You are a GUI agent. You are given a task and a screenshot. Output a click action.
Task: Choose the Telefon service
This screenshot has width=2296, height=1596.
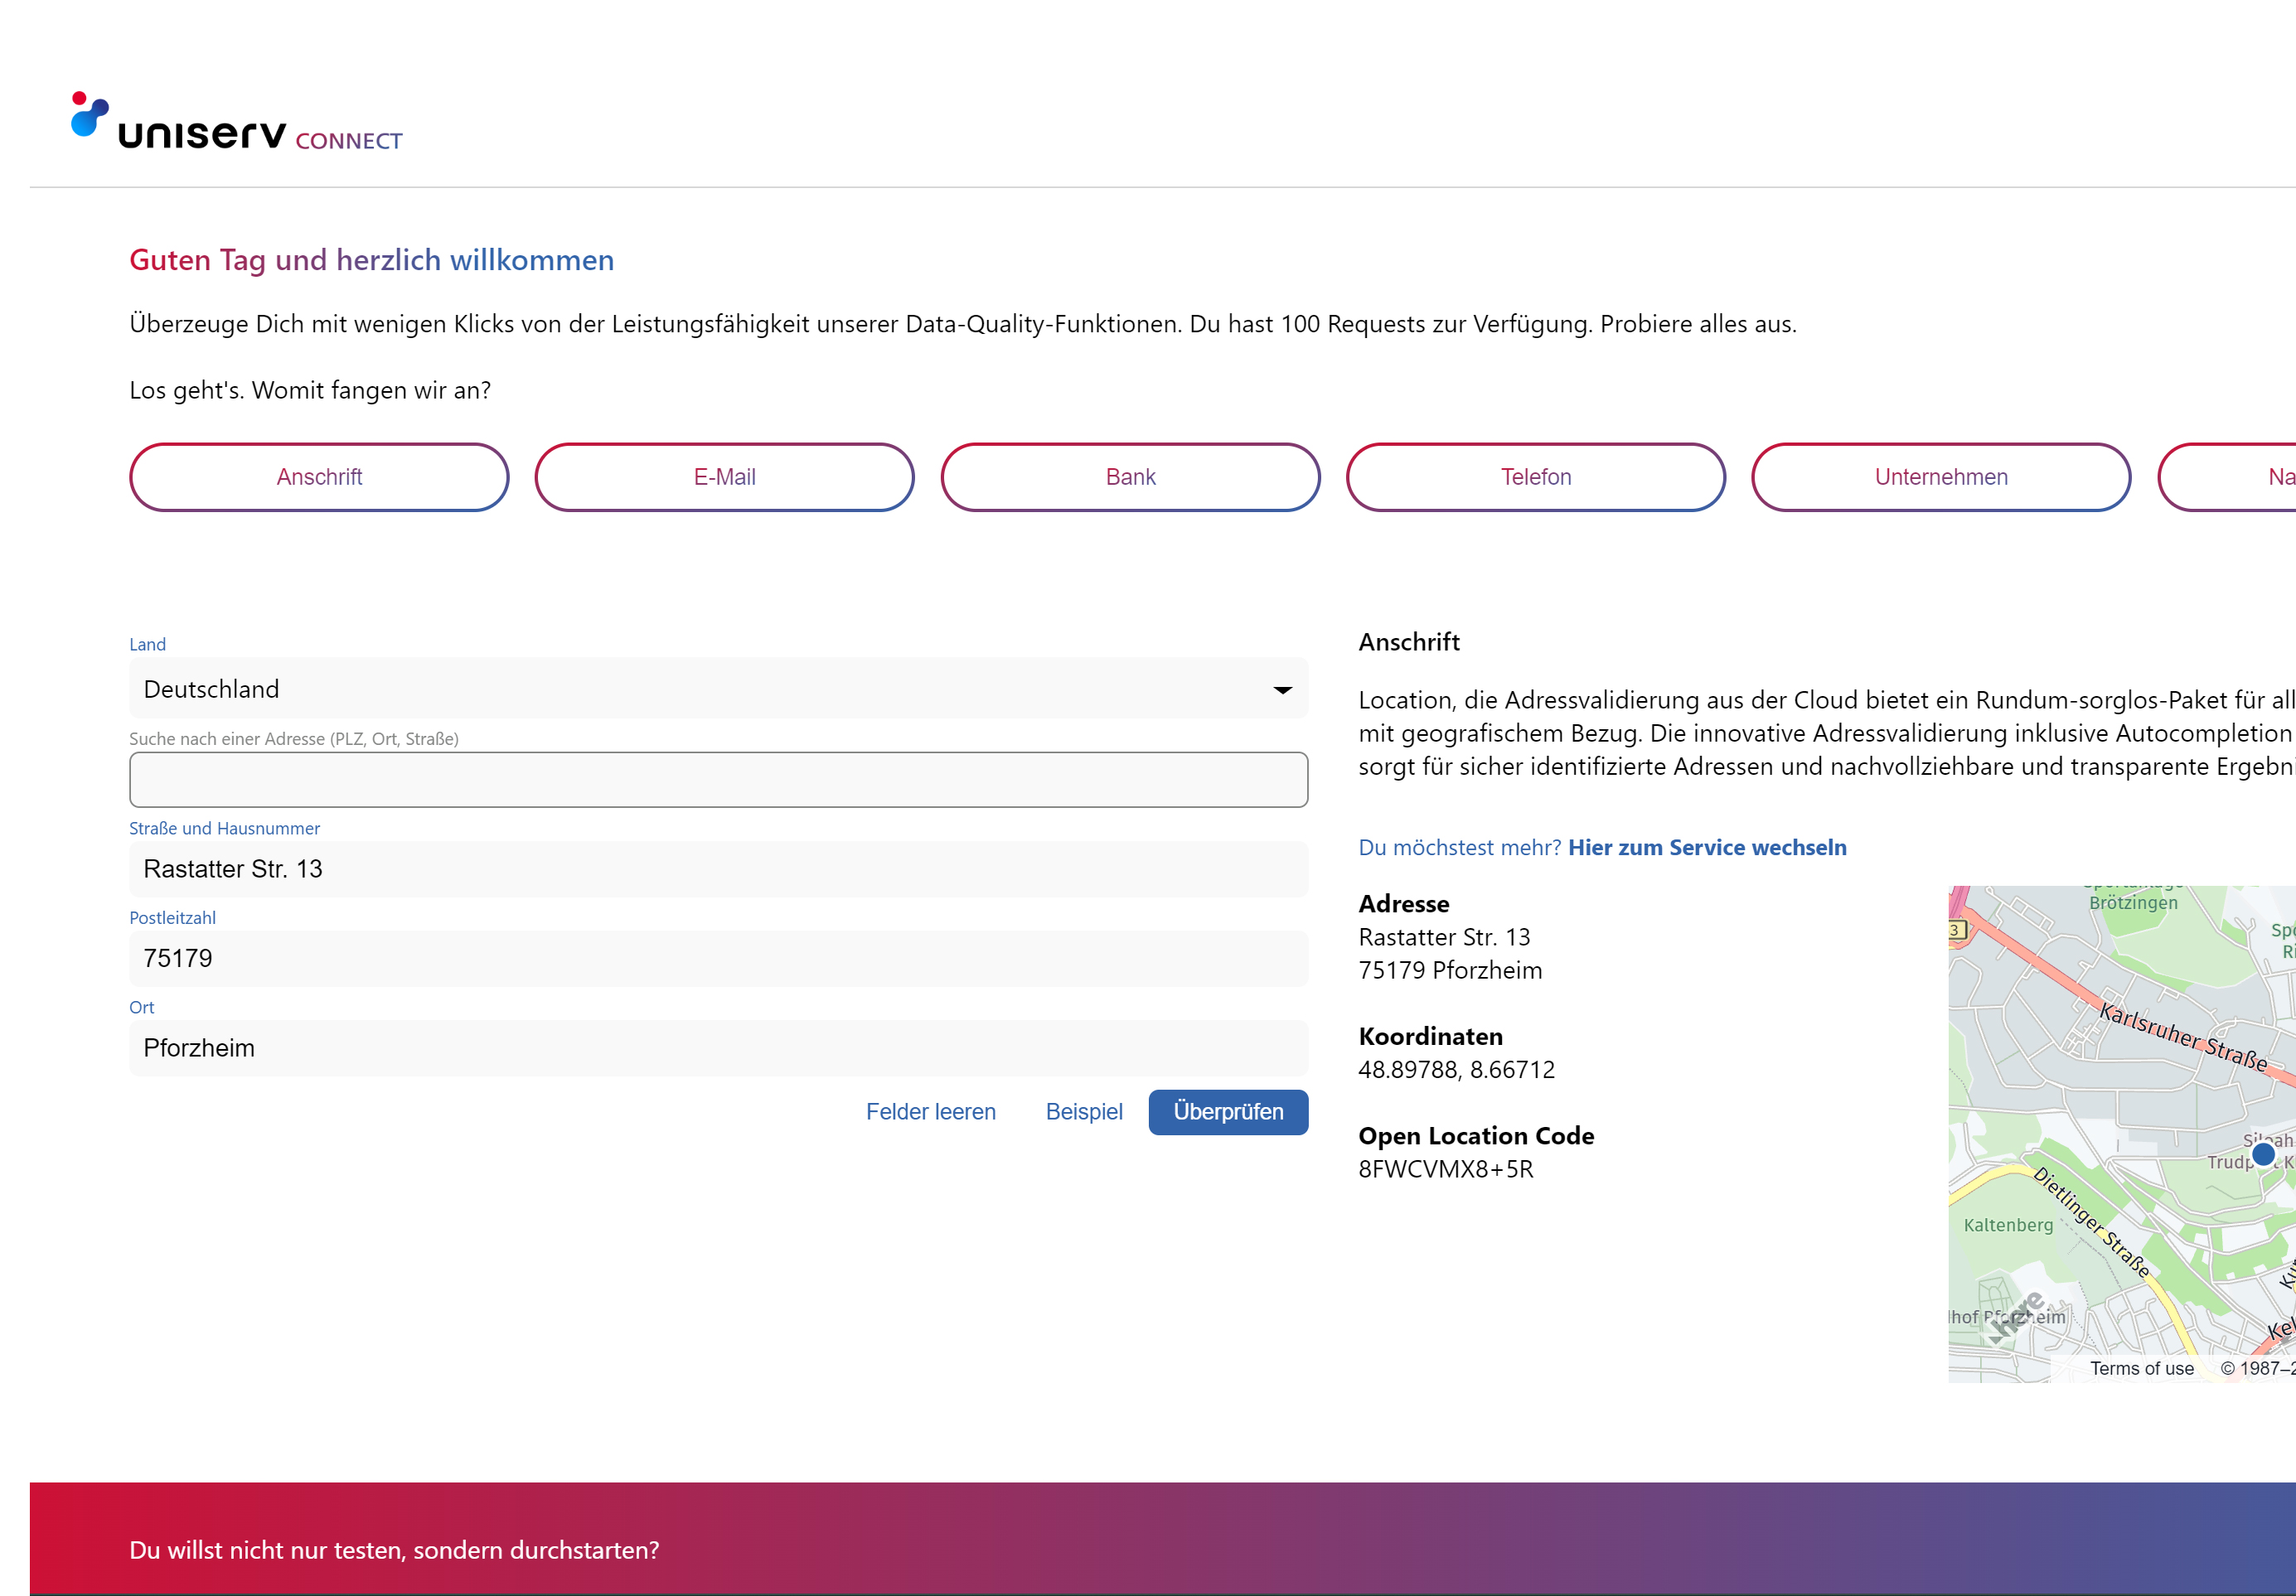[x=1536, y=477]
